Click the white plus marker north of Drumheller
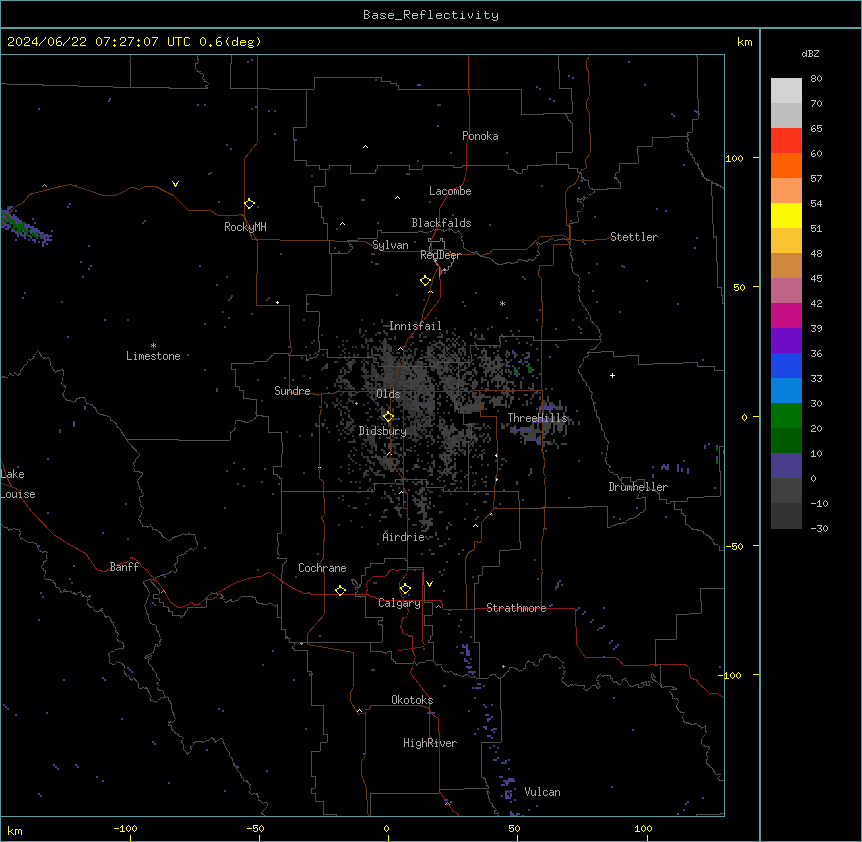 pos(612,375)
